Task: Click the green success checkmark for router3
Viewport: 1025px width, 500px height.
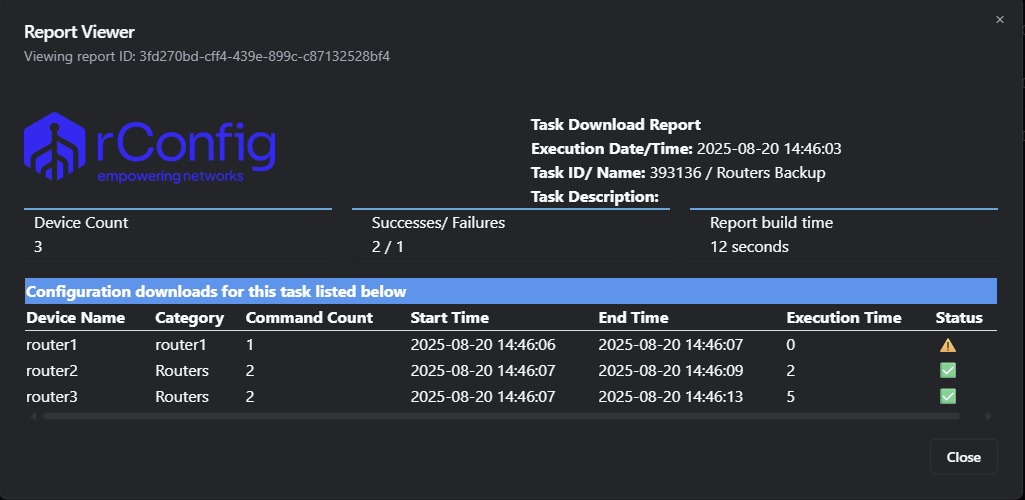Action: pos(947,397)
